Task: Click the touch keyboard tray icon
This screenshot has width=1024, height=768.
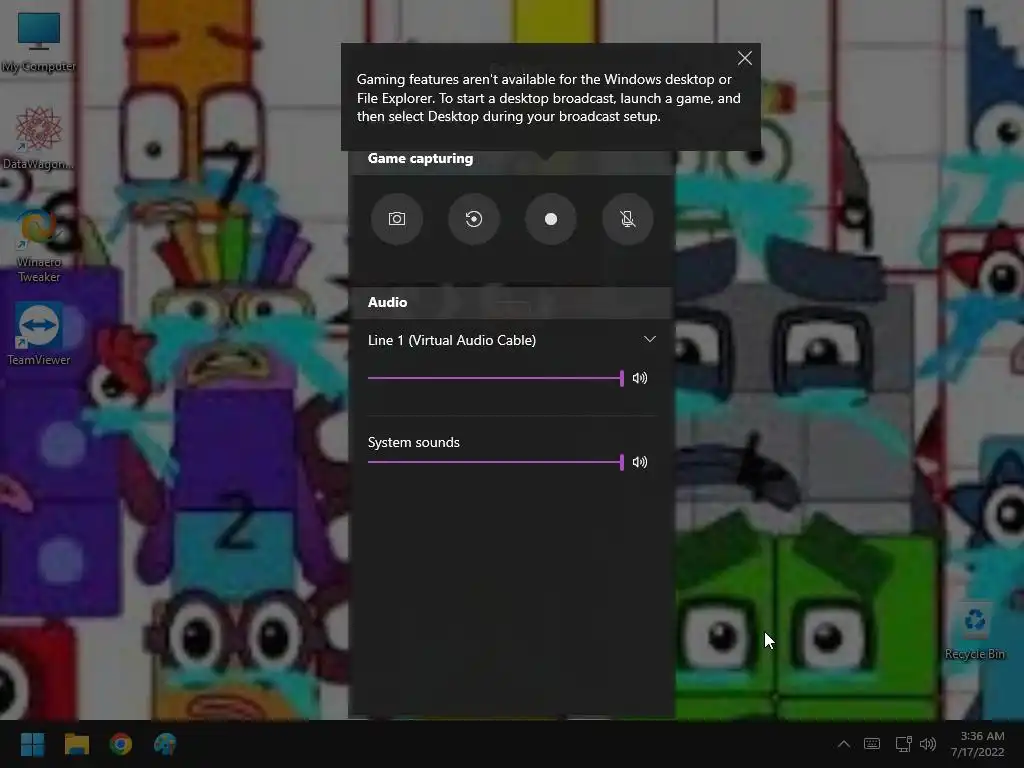Action: [872, 744]
